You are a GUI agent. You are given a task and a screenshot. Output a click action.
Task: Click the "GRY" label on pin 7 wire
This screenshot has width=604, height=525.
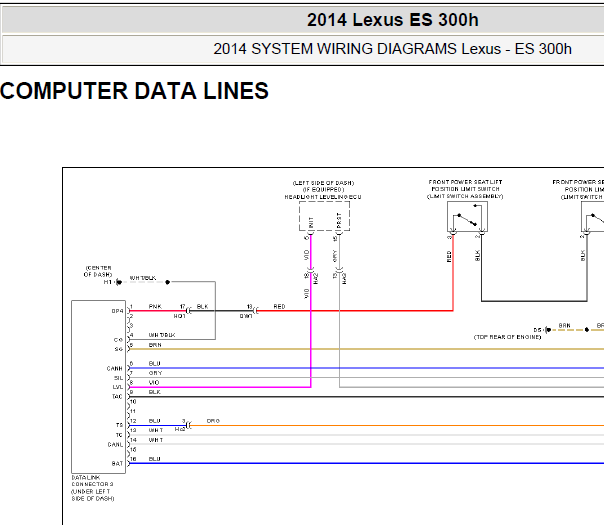156,373
